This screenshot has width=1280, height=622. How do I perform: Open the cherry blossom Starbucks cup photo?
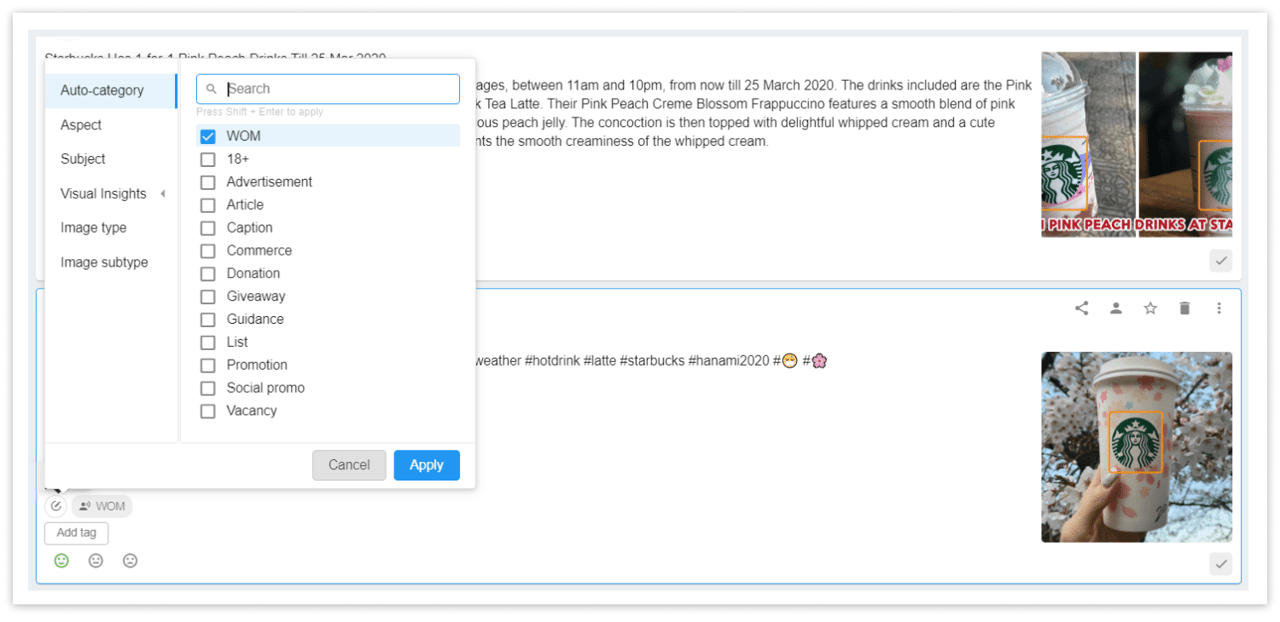click(1137, 447)
